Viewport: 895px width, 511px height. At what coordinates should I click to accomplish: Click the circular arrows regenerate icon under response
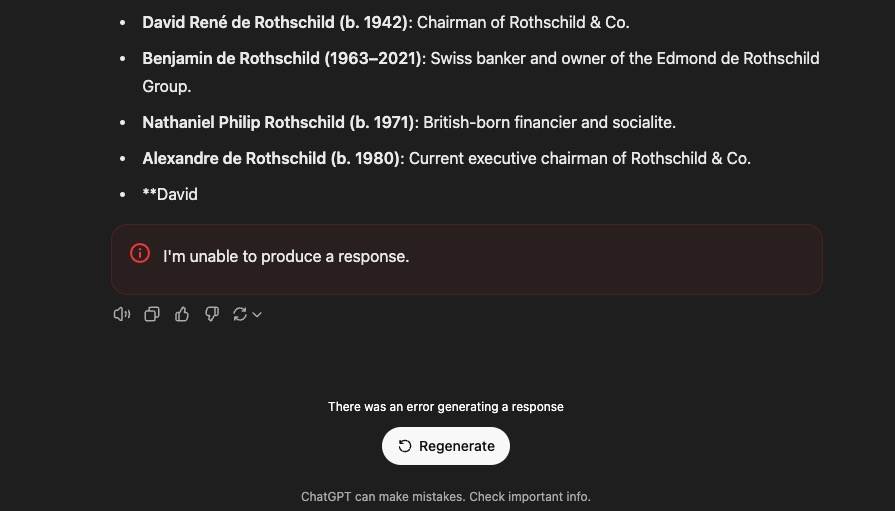(x=239, y=314)
